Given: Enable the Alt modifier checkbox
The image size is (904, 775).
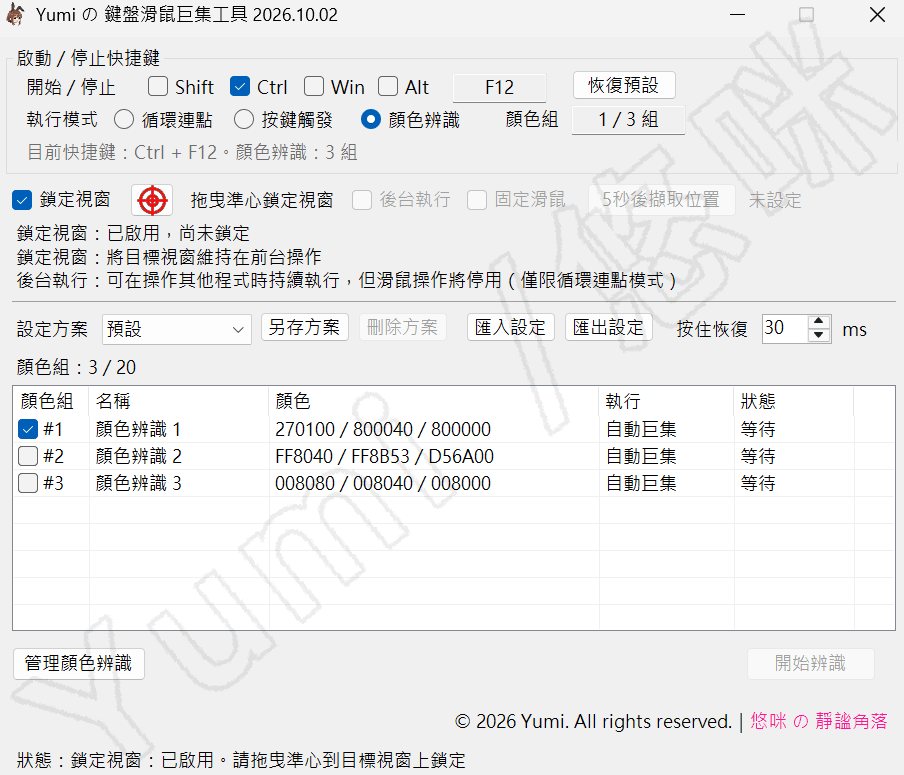Looking at the screenshot, I should click(x=388, y=86).
